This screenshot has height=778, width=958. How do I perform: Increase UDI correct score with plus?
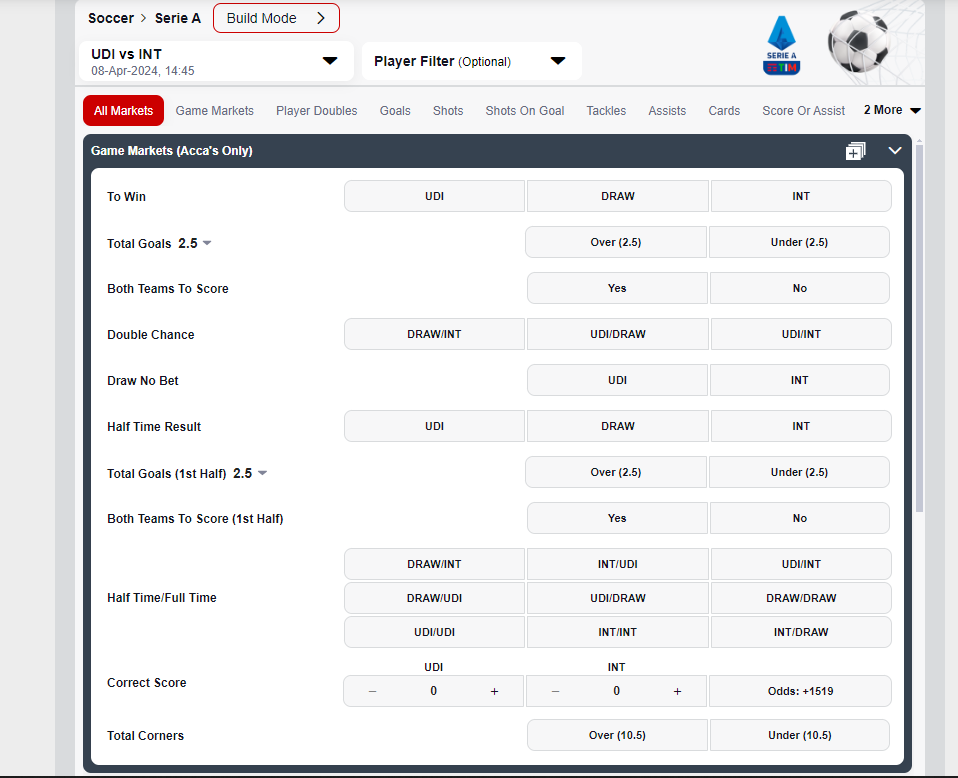point(494,691)
